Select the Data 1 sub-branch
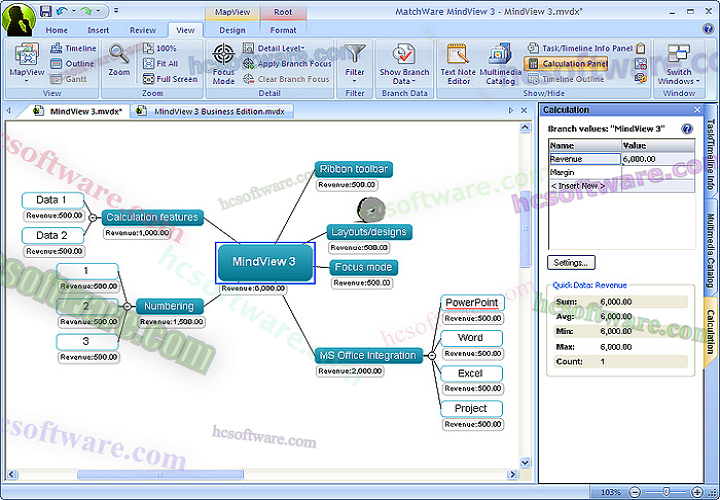Image resolution: width=720 pixels, height=500 pixels. pyautogui.click(x=52, y=200)
